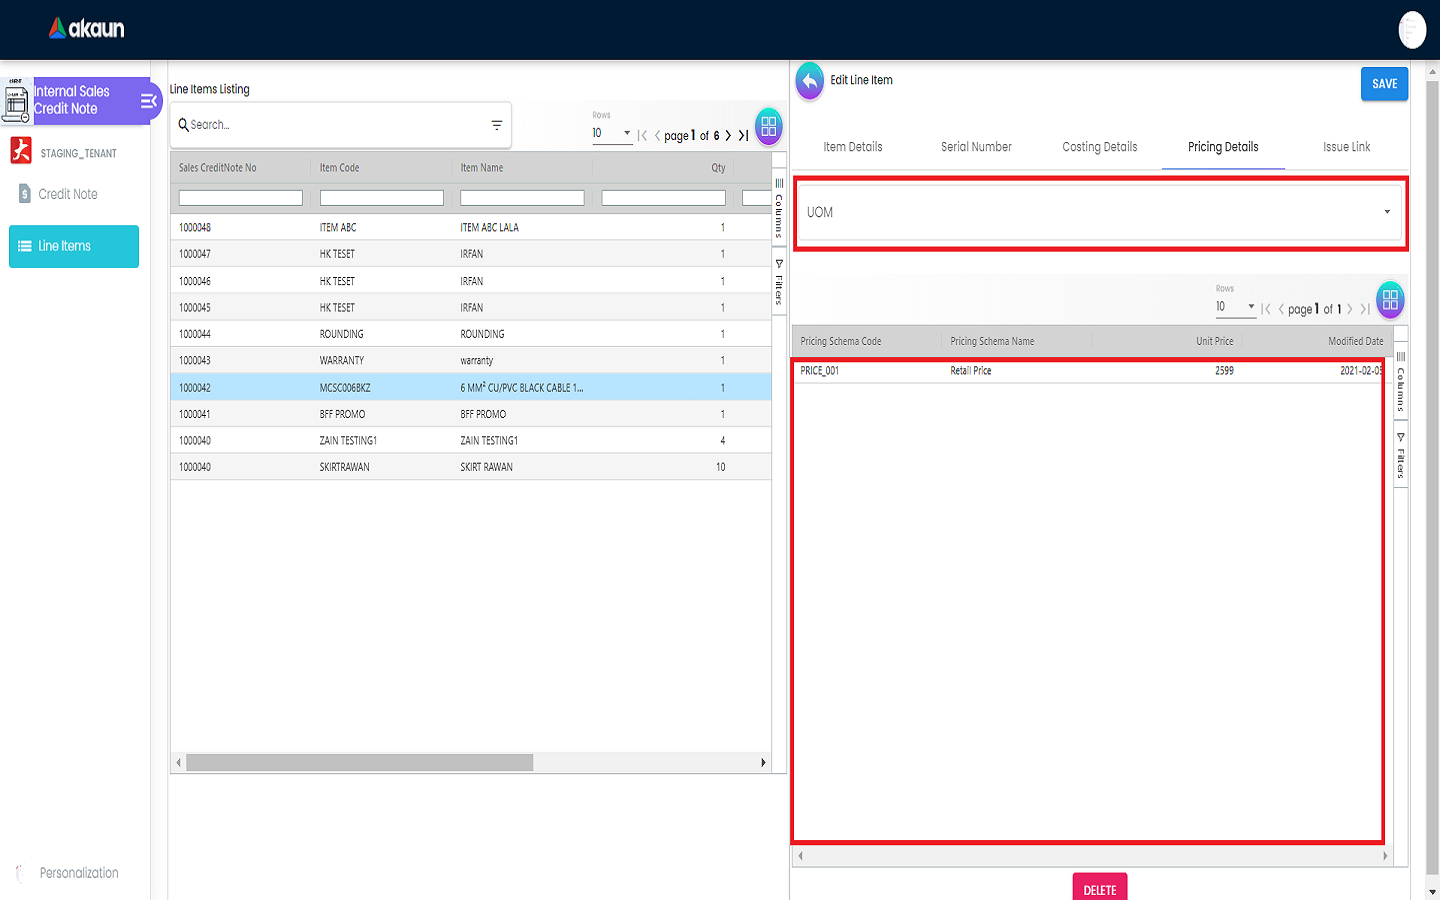Click the user profile avatar
The width and height of the screenshot is (1440, 900).
point(1411,30)
